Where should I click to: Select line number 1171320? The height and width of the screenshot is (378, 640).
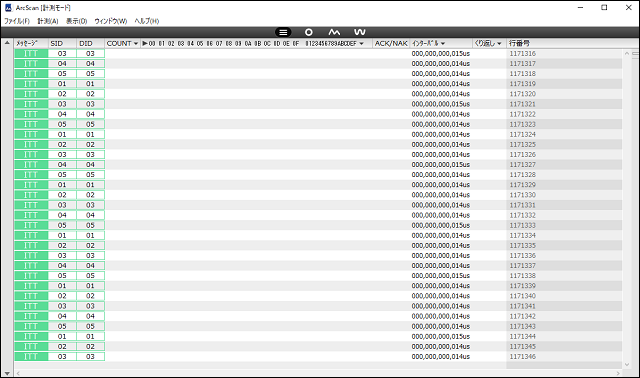tap(522, 94)
